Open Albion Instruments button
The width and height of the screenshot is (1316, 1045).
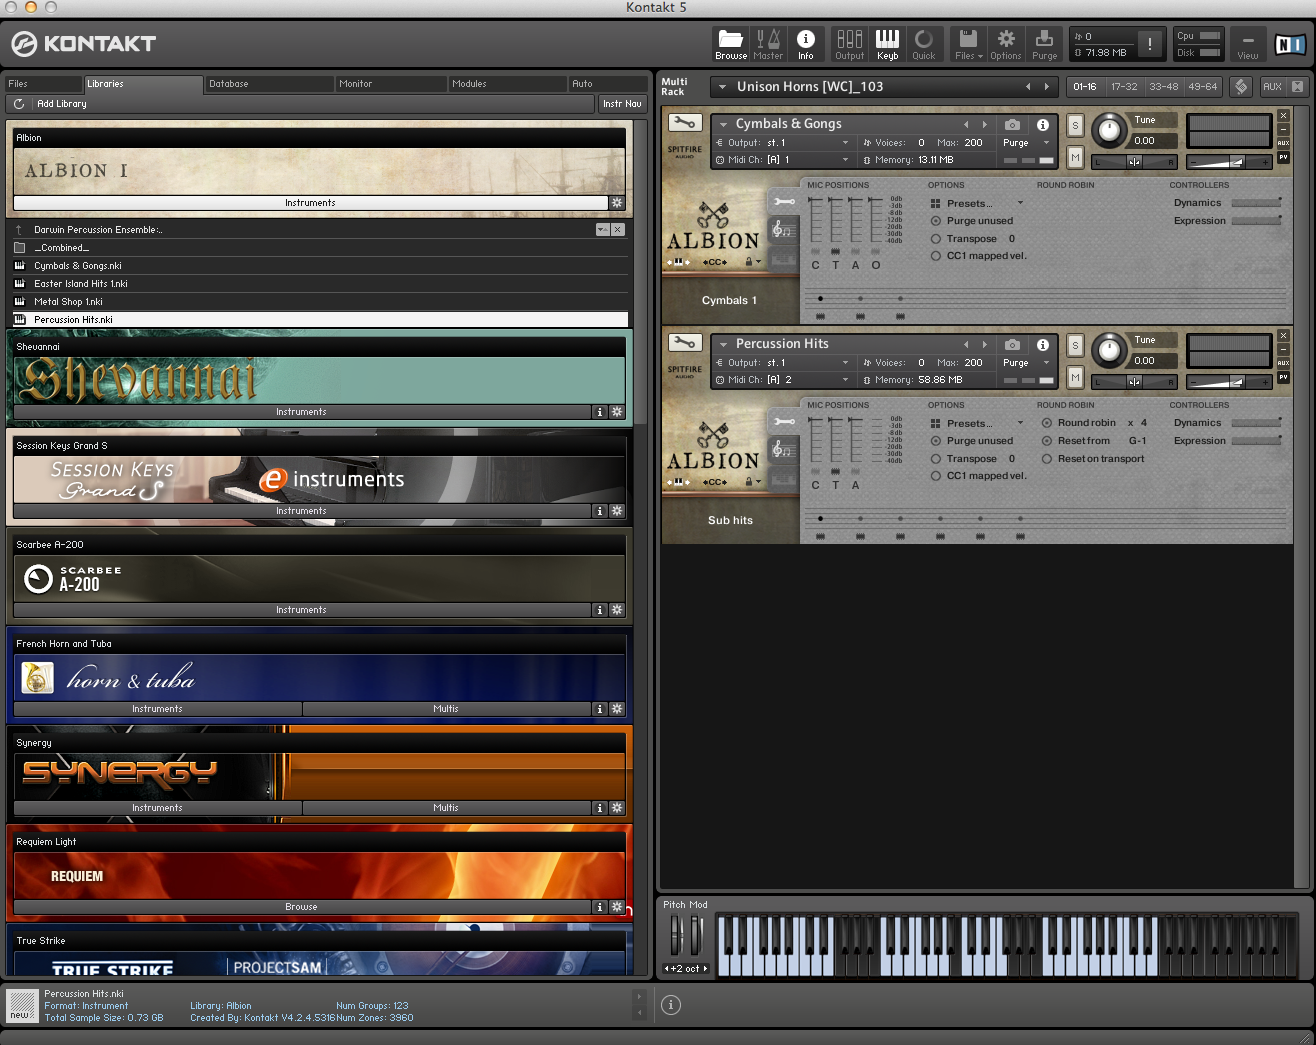point(310,203)
